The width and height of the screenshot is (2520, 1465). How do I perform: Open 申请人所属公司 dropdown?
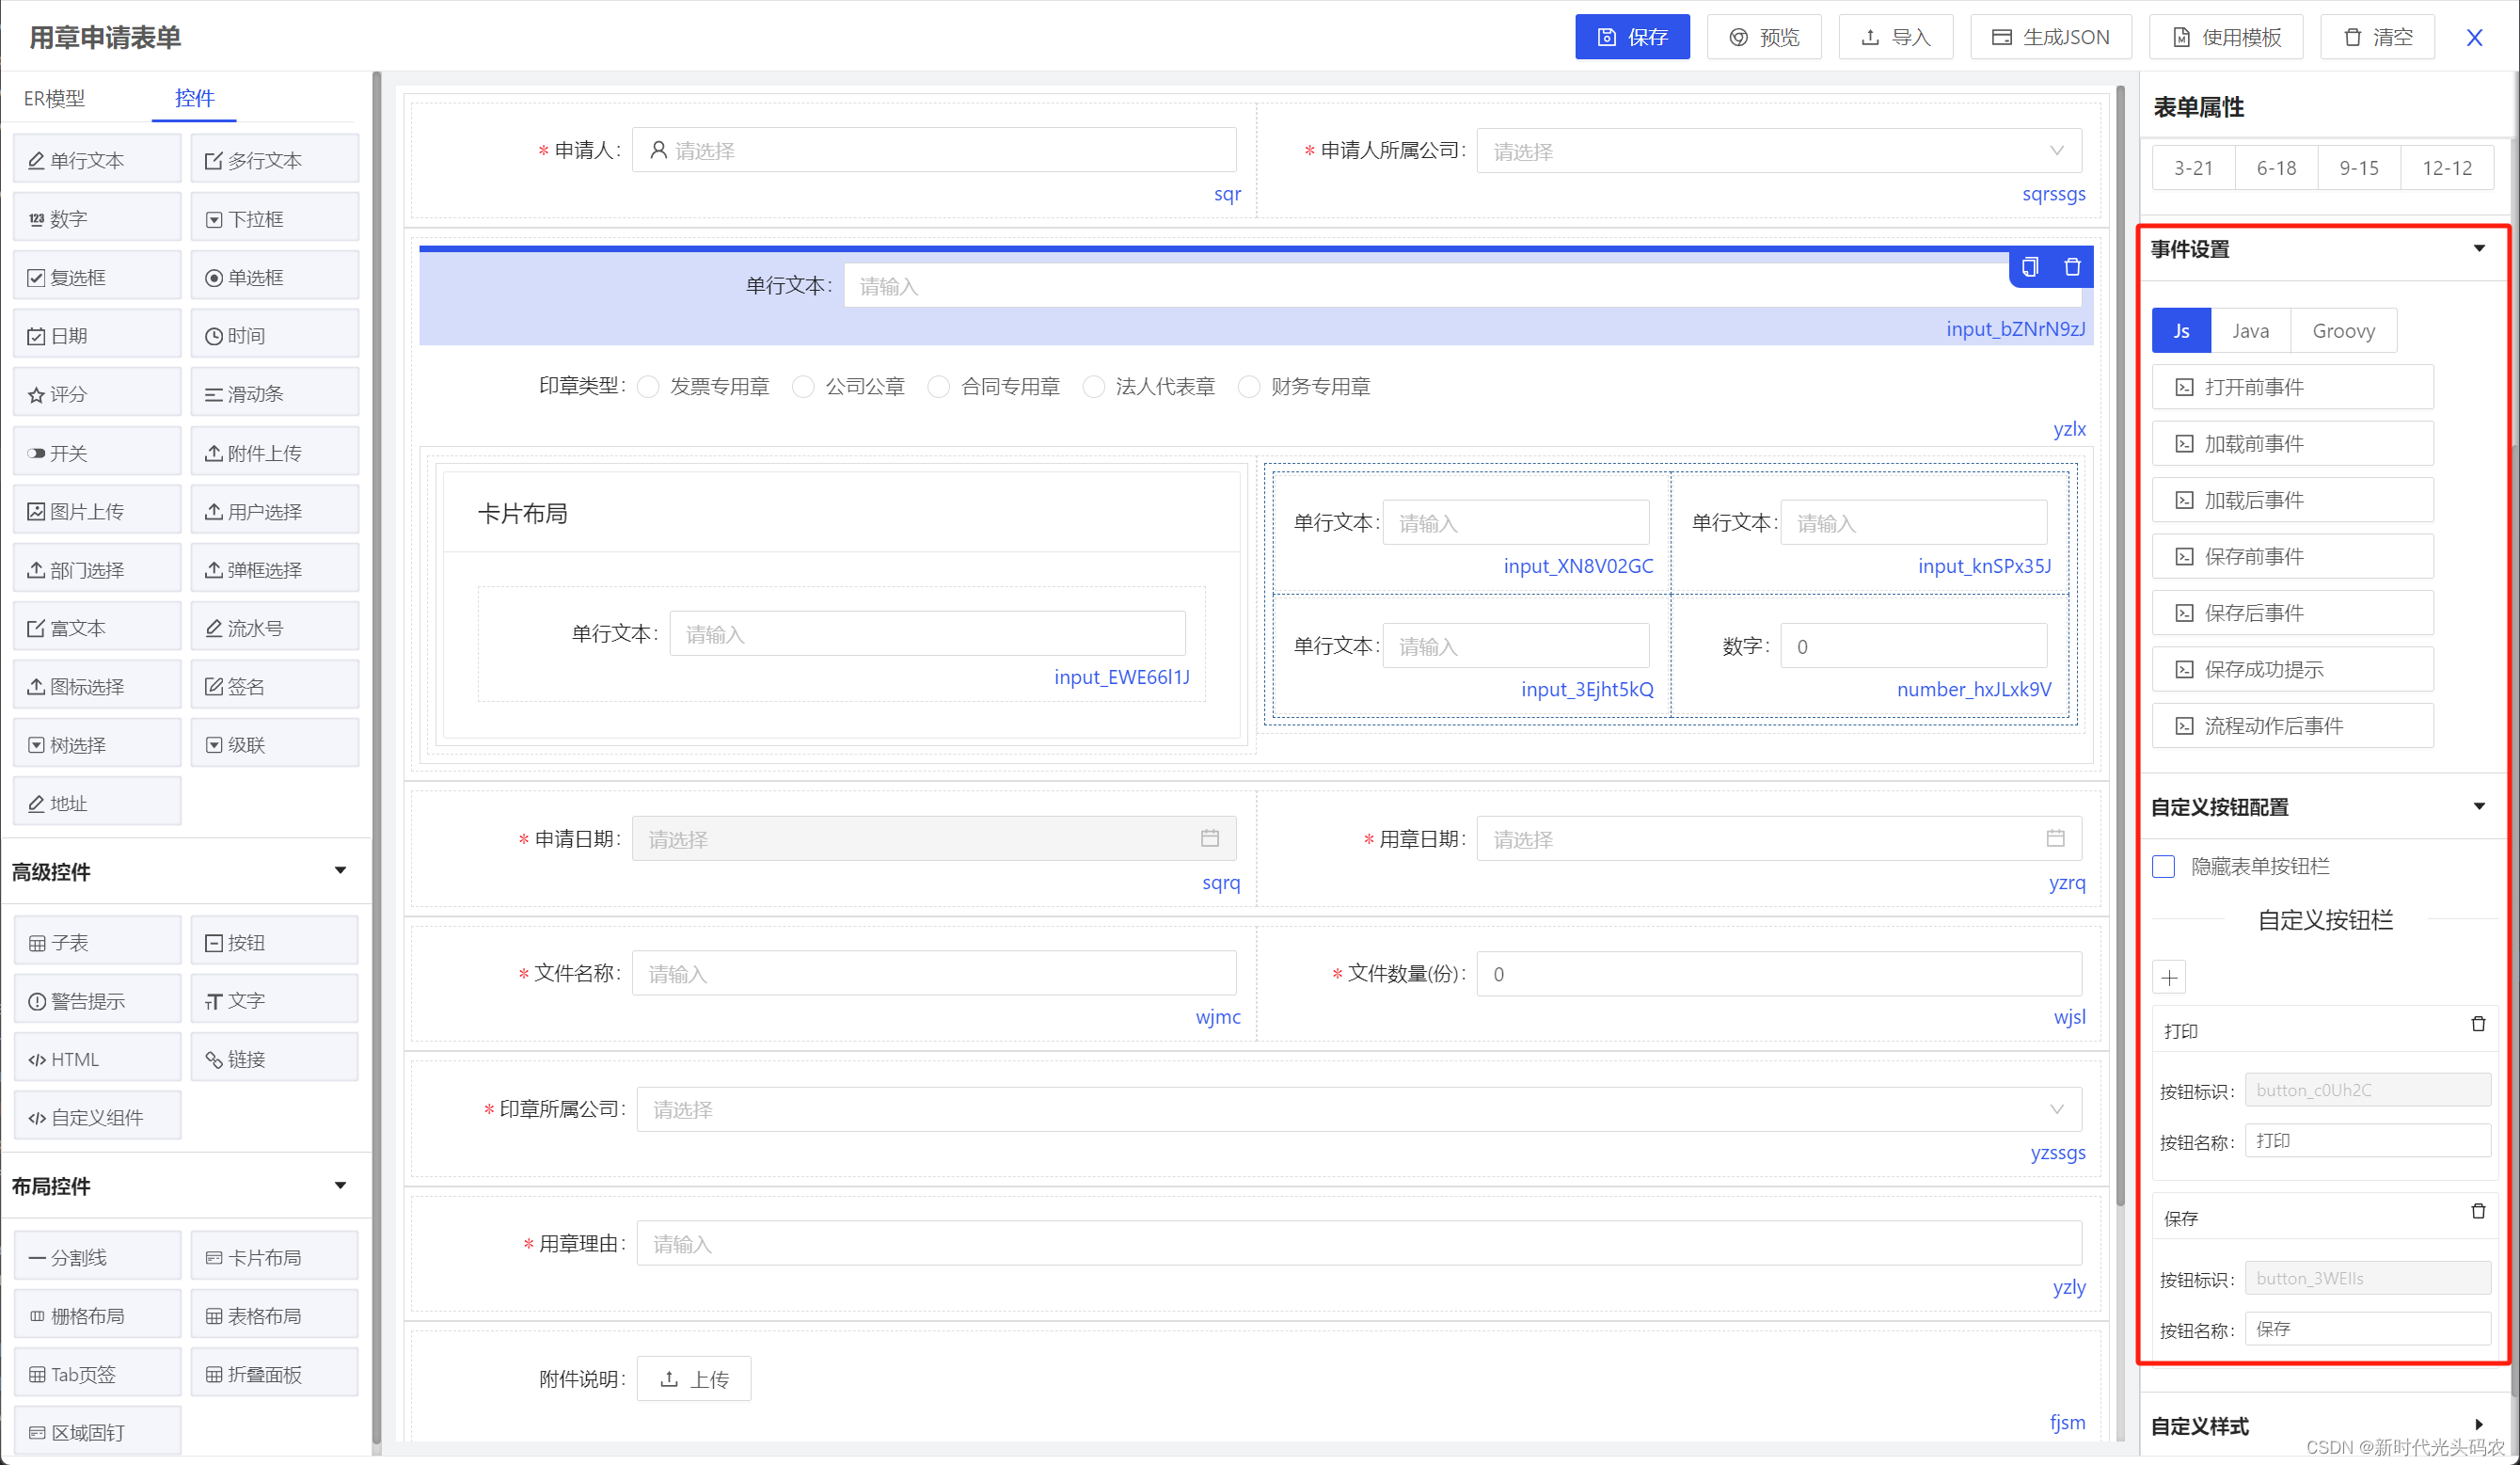click(x=1778, y=151)
